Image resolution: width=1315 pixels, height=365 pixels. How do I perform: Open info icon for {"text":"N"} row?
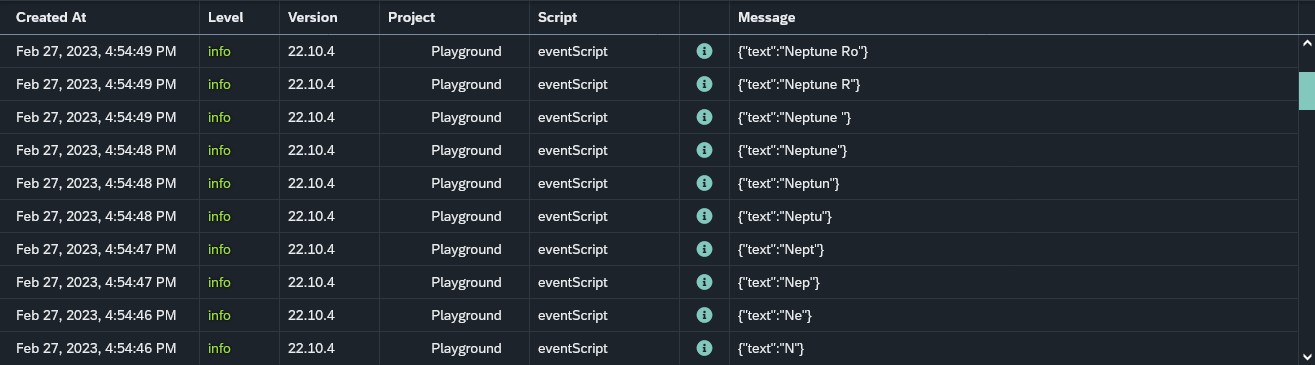click(704, 348)
